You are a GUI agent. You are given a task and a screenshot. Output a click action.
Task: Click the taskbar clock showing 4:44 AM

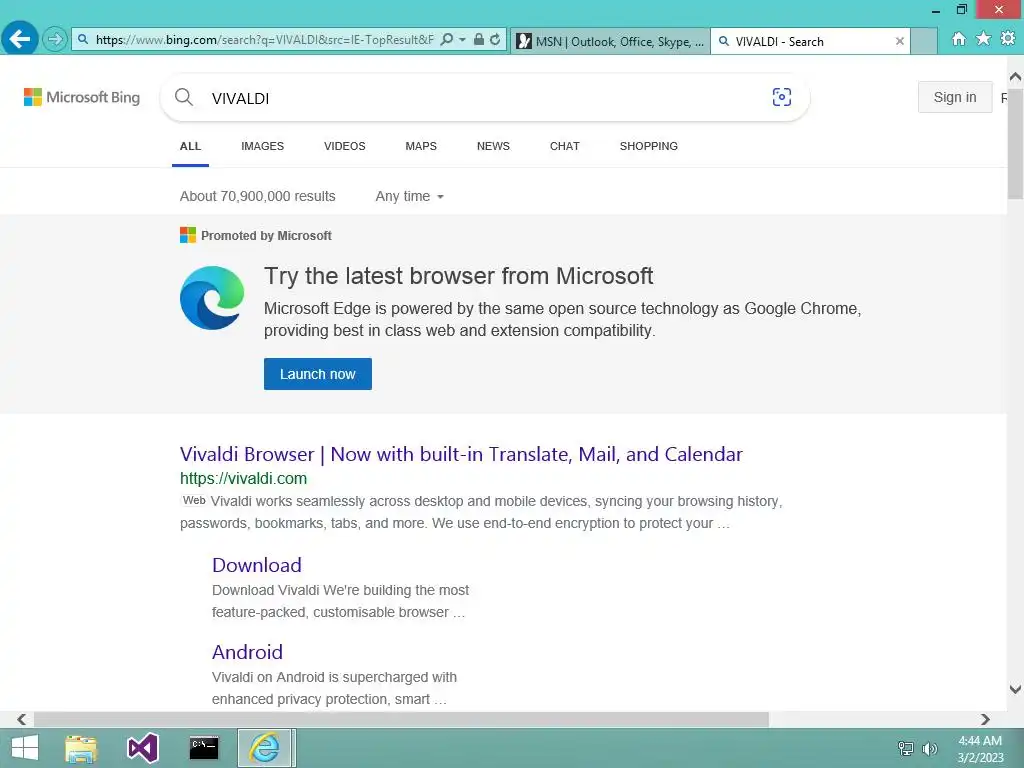980,749
